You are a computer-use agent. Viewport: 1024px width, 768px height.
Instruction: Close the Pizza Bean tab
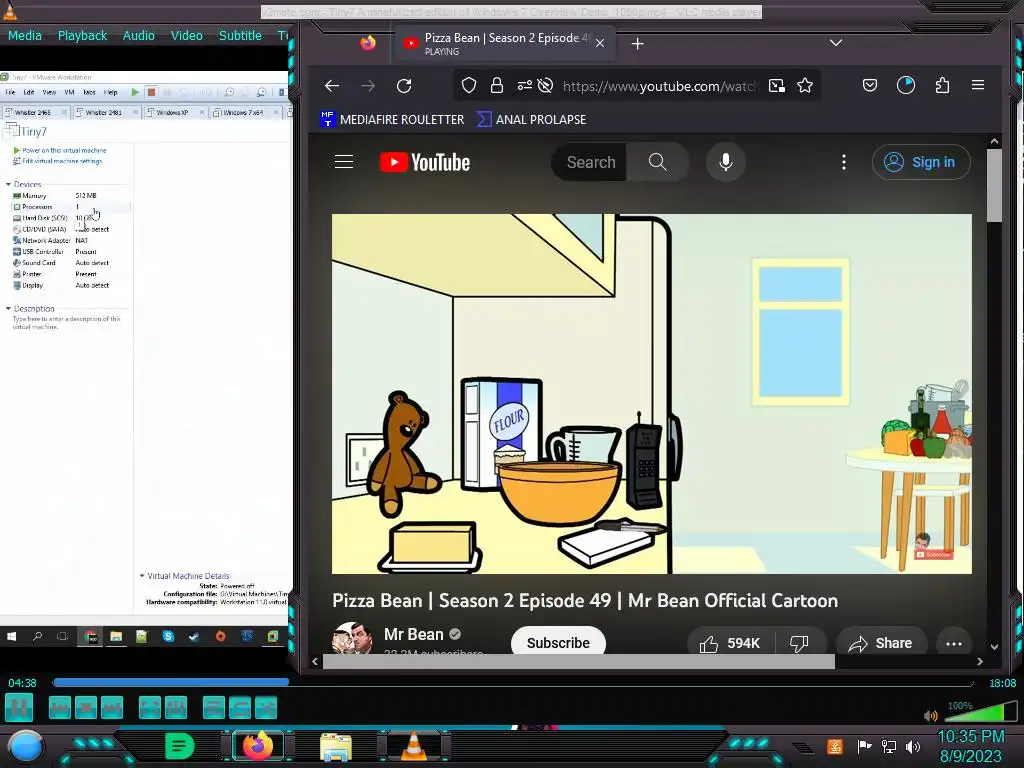click(600, 43)
